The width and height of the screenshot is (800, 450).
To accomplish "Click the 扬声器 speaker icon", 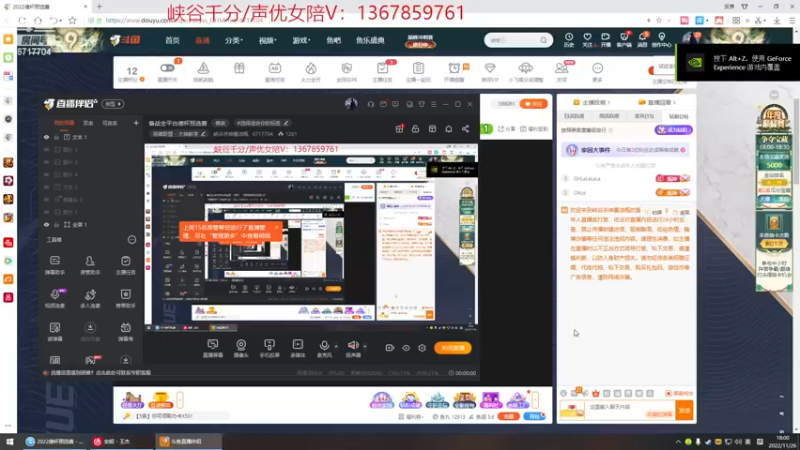I will [x=353, y=346].
